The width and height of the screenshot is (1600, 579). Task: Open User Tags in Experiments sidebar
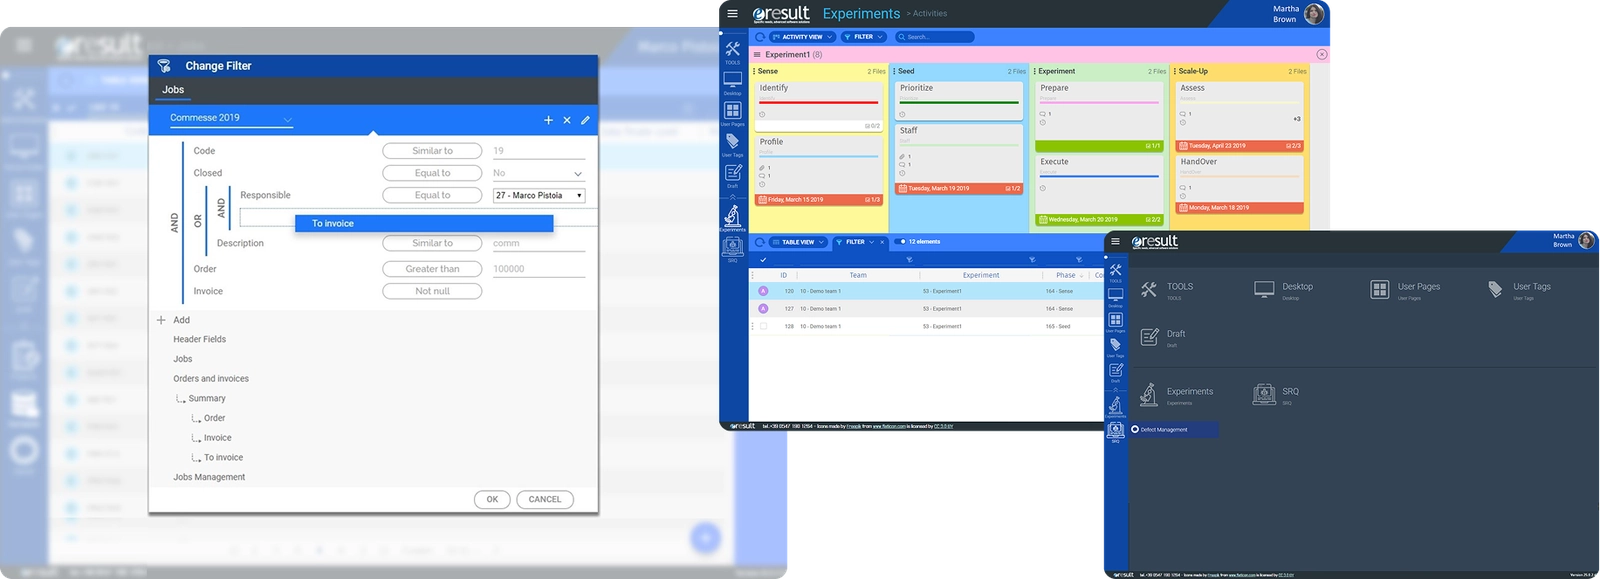(x=733, y=144)
